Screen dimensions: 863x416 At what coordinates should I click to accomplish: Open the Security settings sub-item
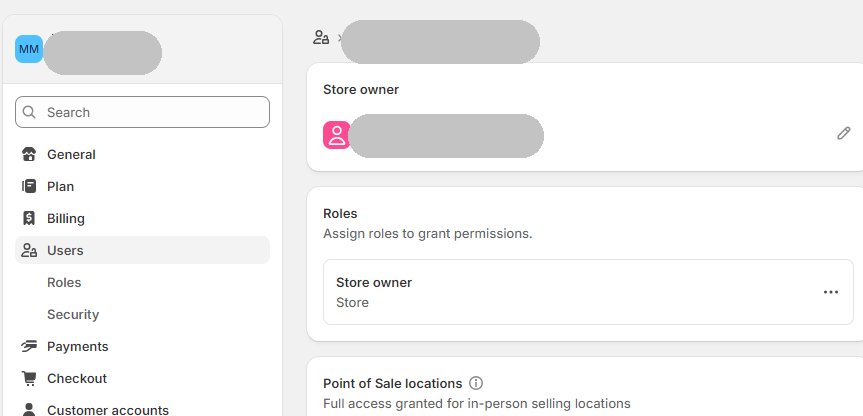point(73,315)
